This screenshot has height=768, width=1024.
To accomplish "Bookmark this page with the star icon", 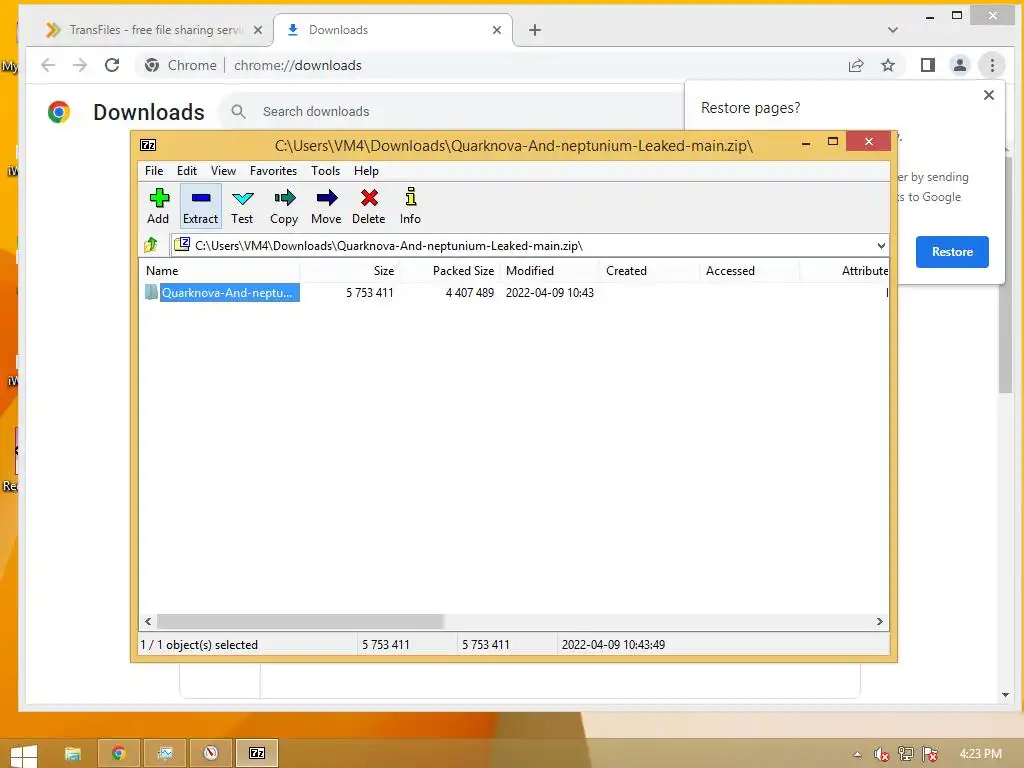I will (x=888, y=65).
